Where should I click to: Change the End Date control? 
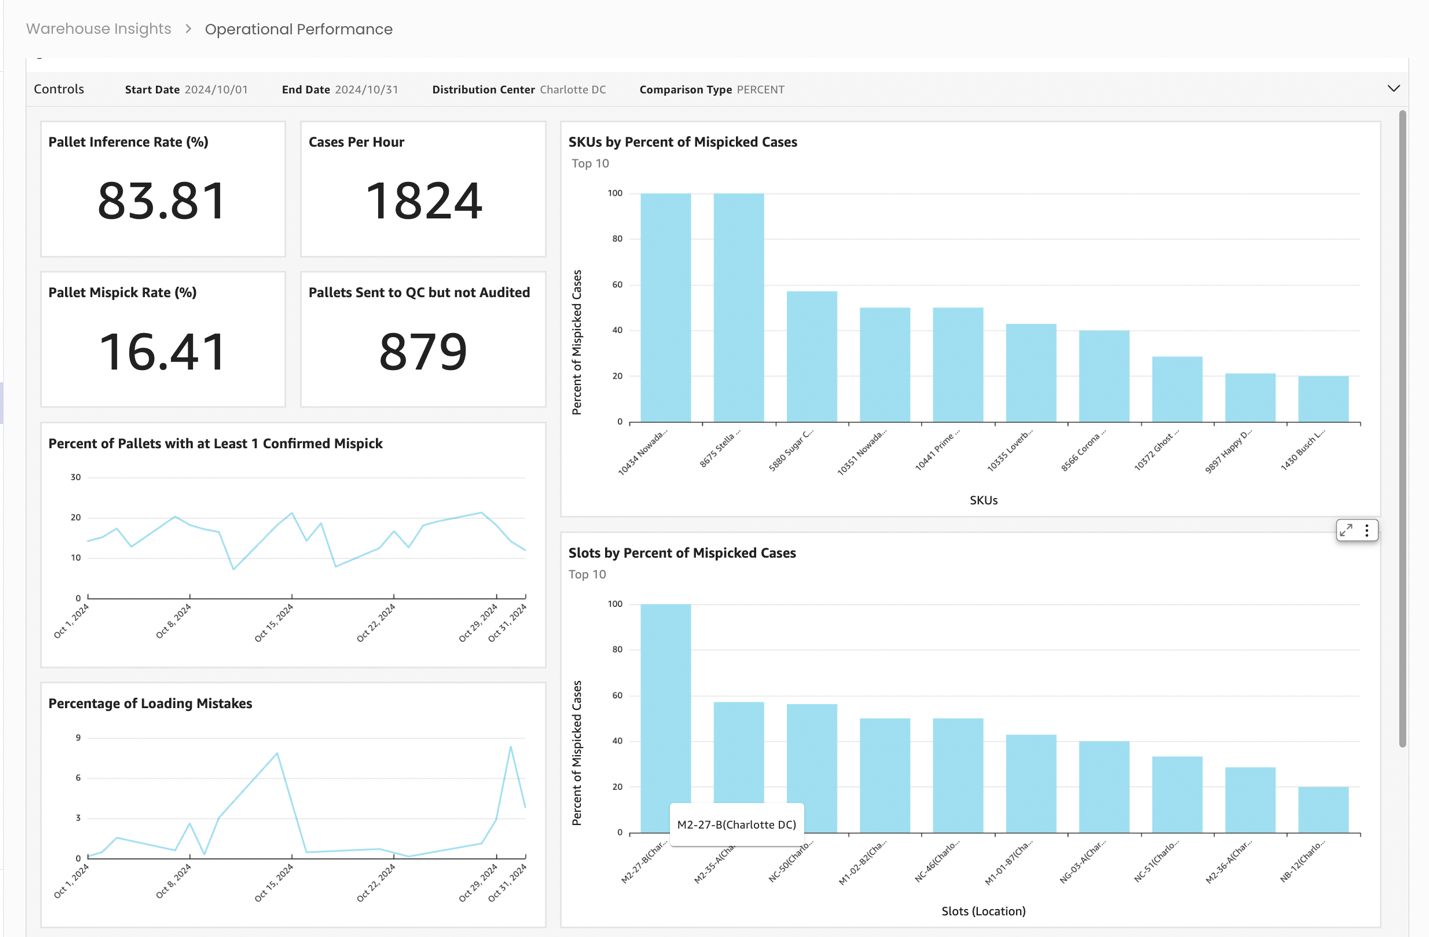340,89
